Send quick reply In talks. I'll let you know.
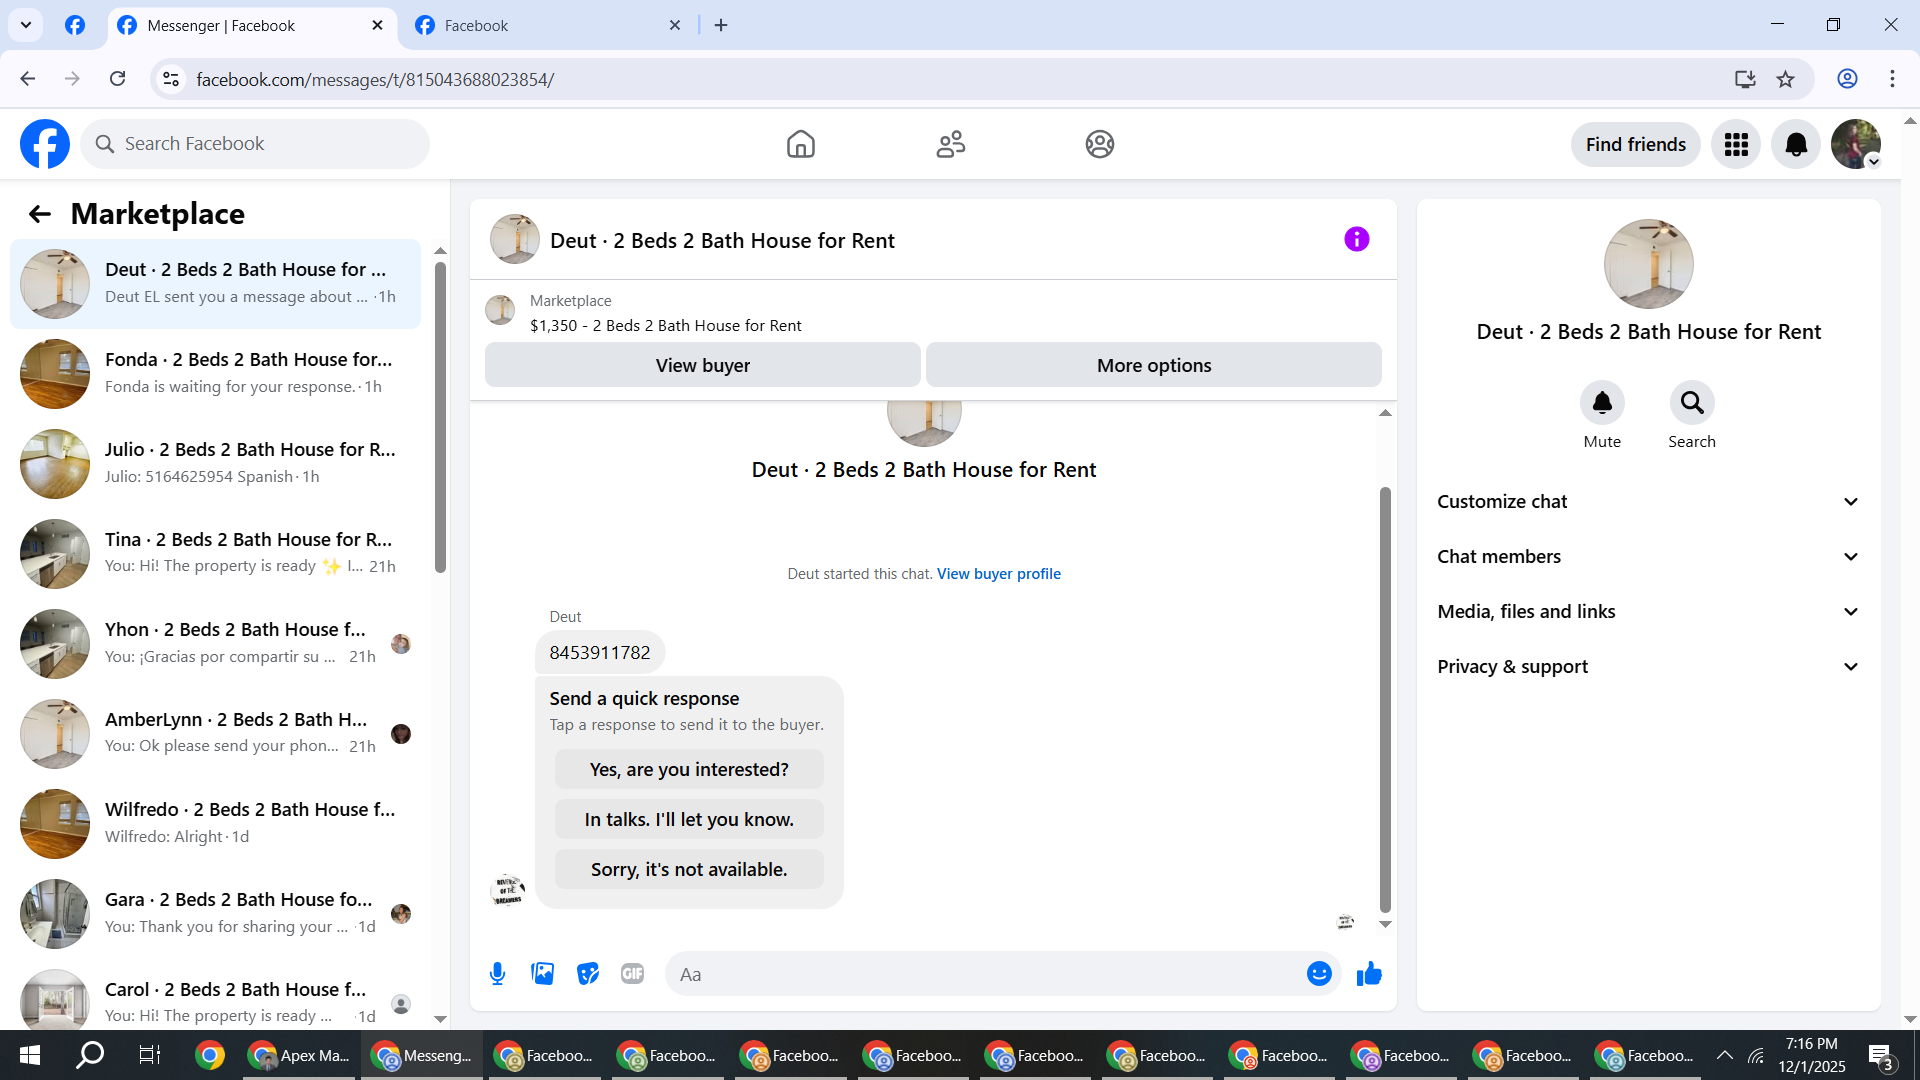 click(689, 820)
